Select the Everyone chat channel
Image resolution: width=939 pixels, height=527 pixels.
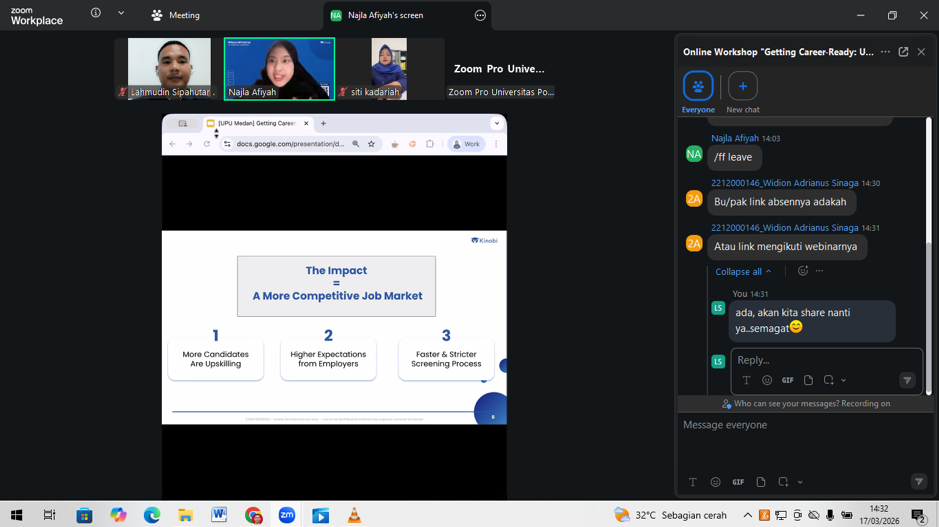698,86
